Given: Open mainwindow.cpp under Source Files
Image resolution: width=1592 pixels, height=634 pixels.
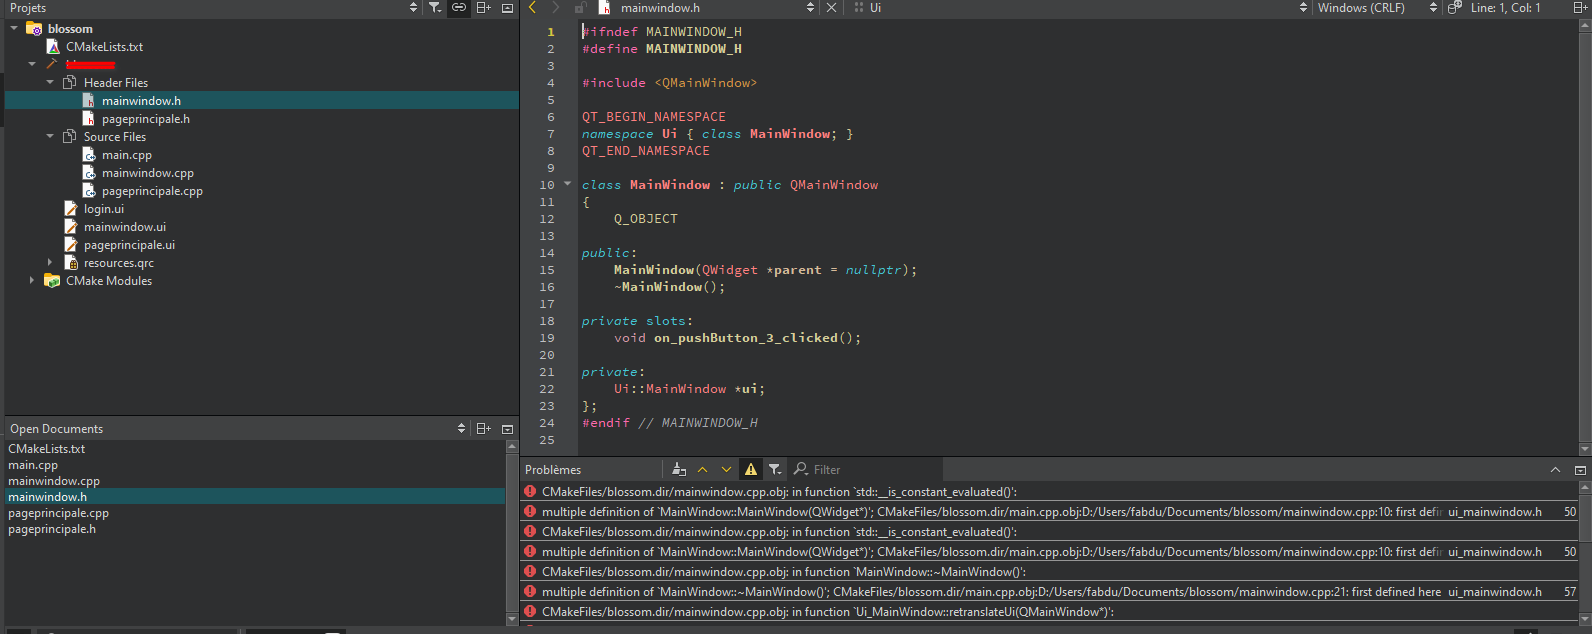Looking at the screenshot, I should point(148,173).
